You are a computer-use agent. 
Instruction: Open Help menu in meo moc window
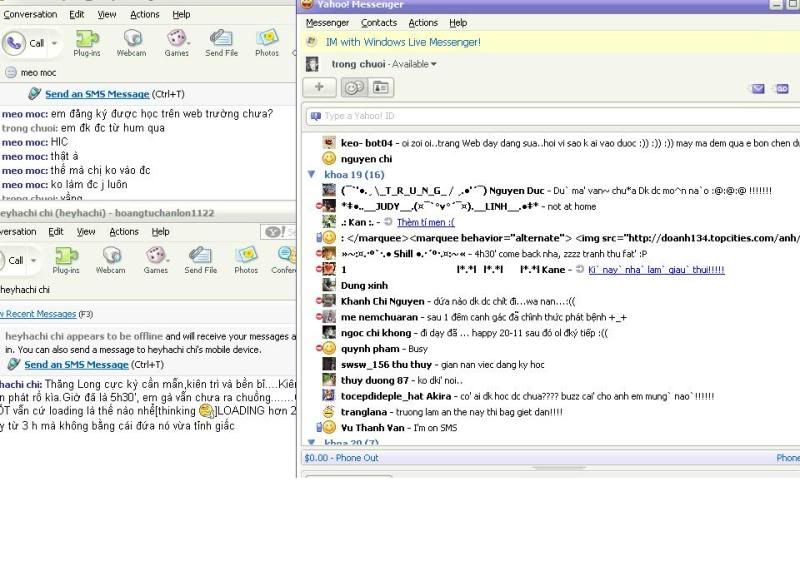point(181,14)
